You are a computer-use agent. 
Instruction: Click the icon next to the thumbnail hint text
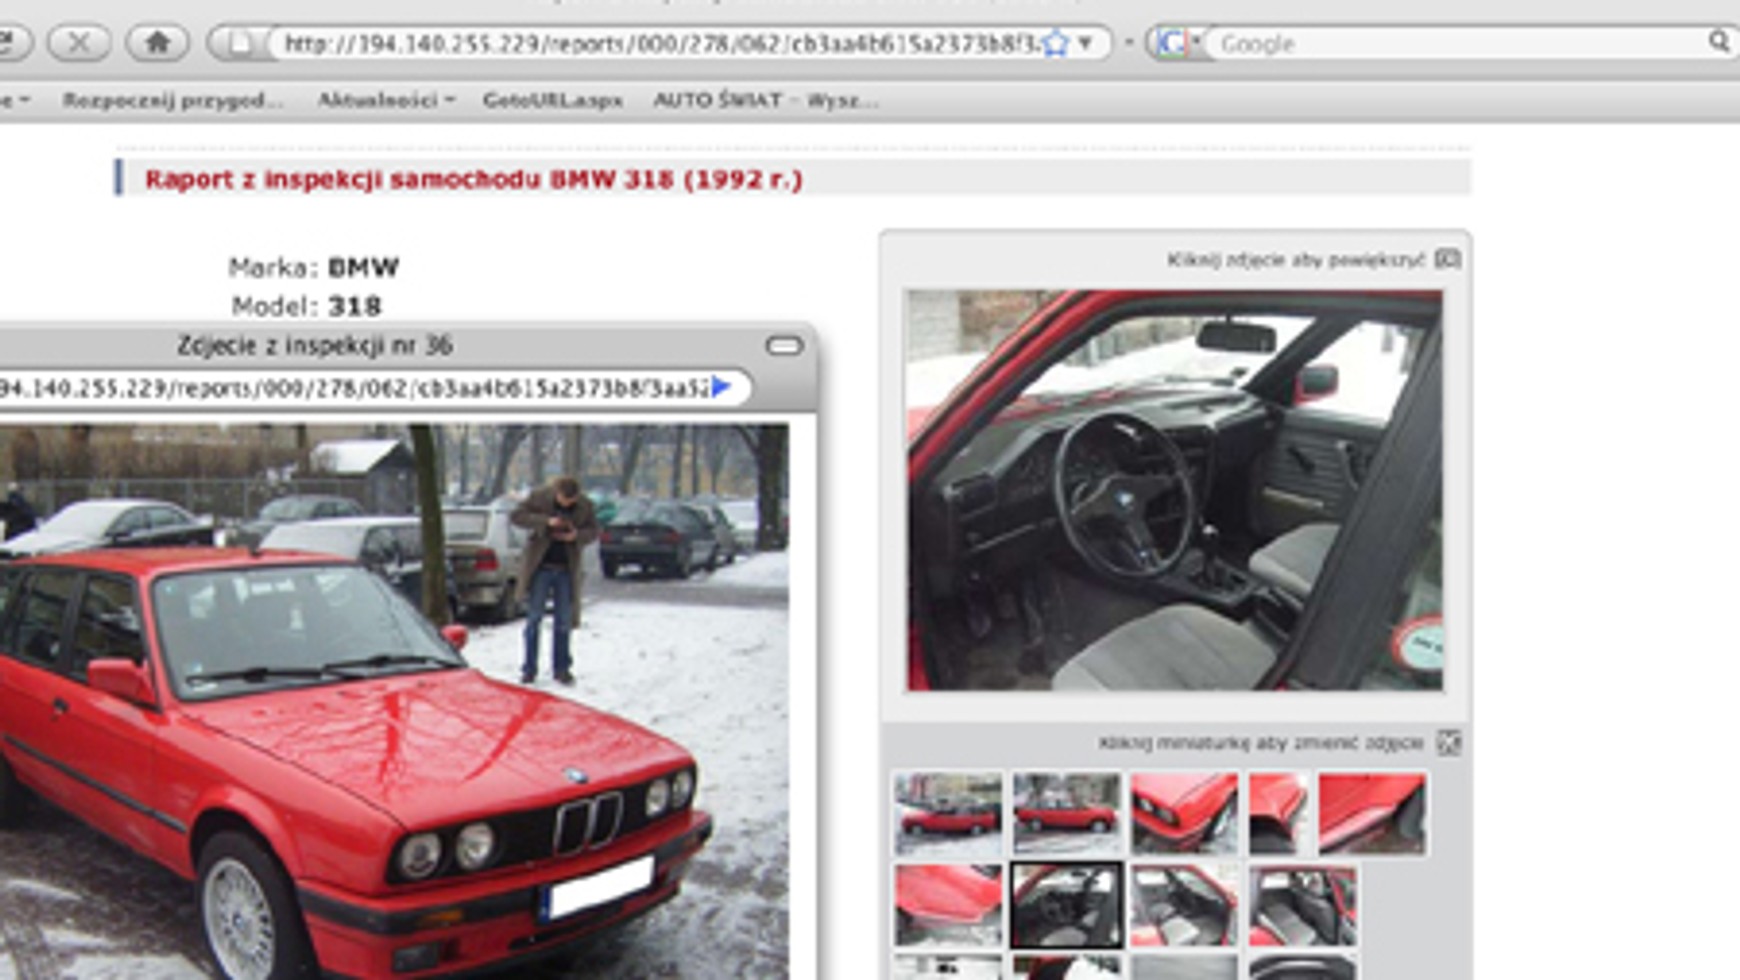click(1448, 743)
